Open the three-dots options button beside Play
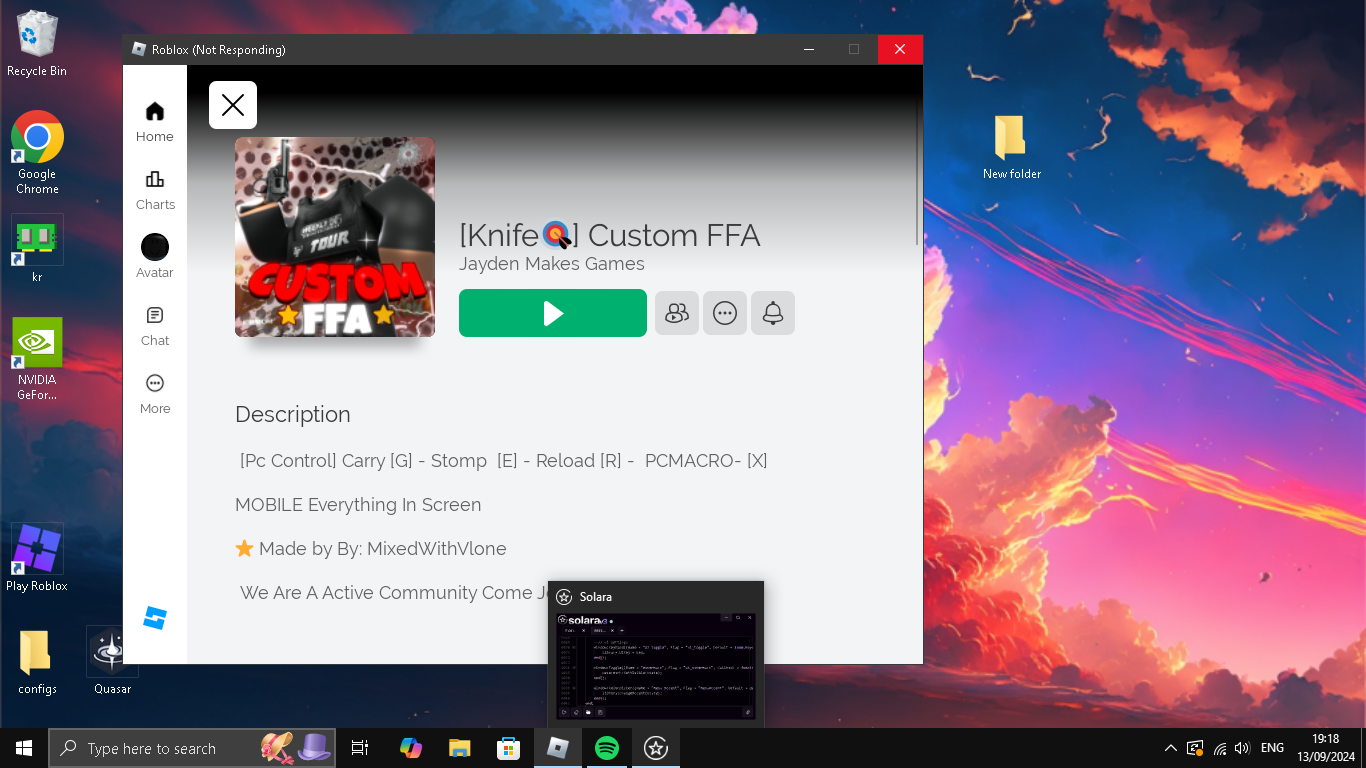 click(725, 313)
